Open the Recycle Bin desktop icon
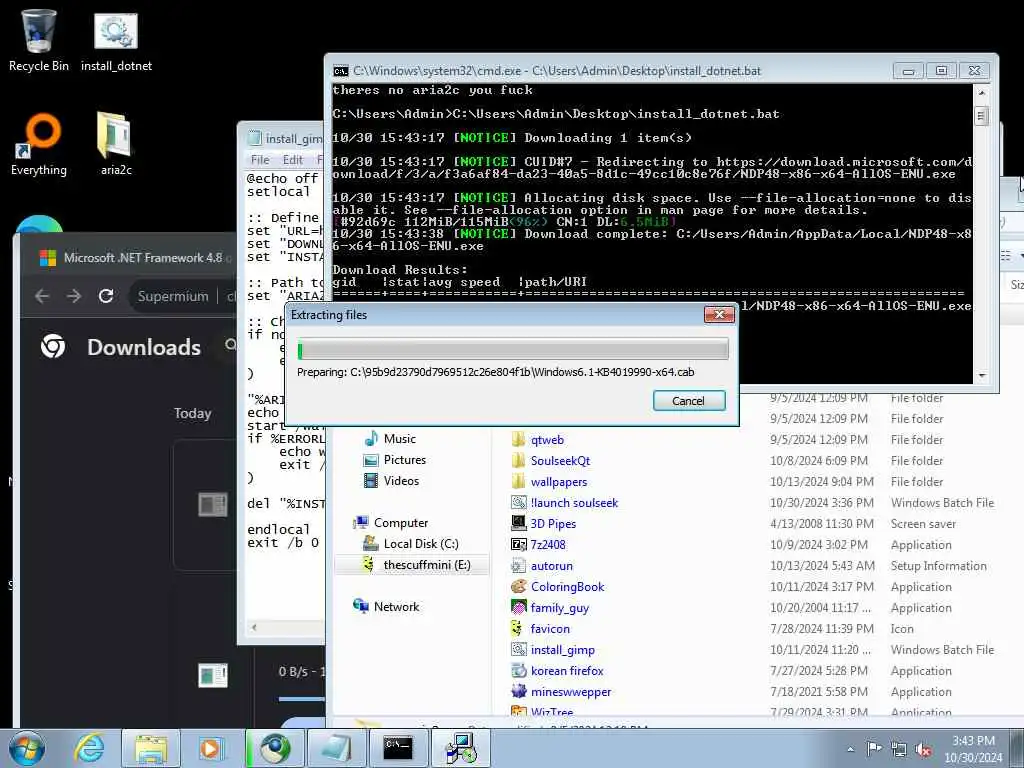 [x=39, y=40]
